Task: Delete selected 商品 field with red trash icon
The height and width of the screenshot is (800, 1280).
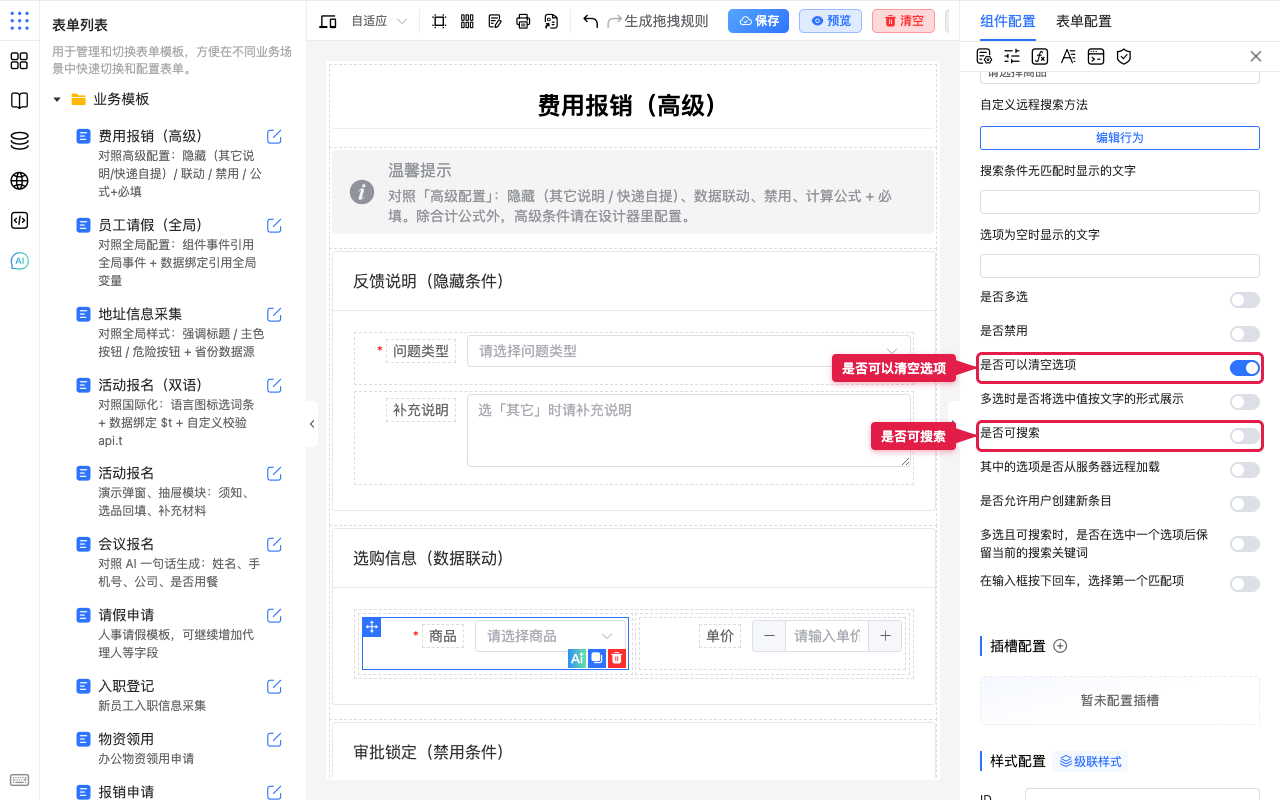Action: coord(617,658)
